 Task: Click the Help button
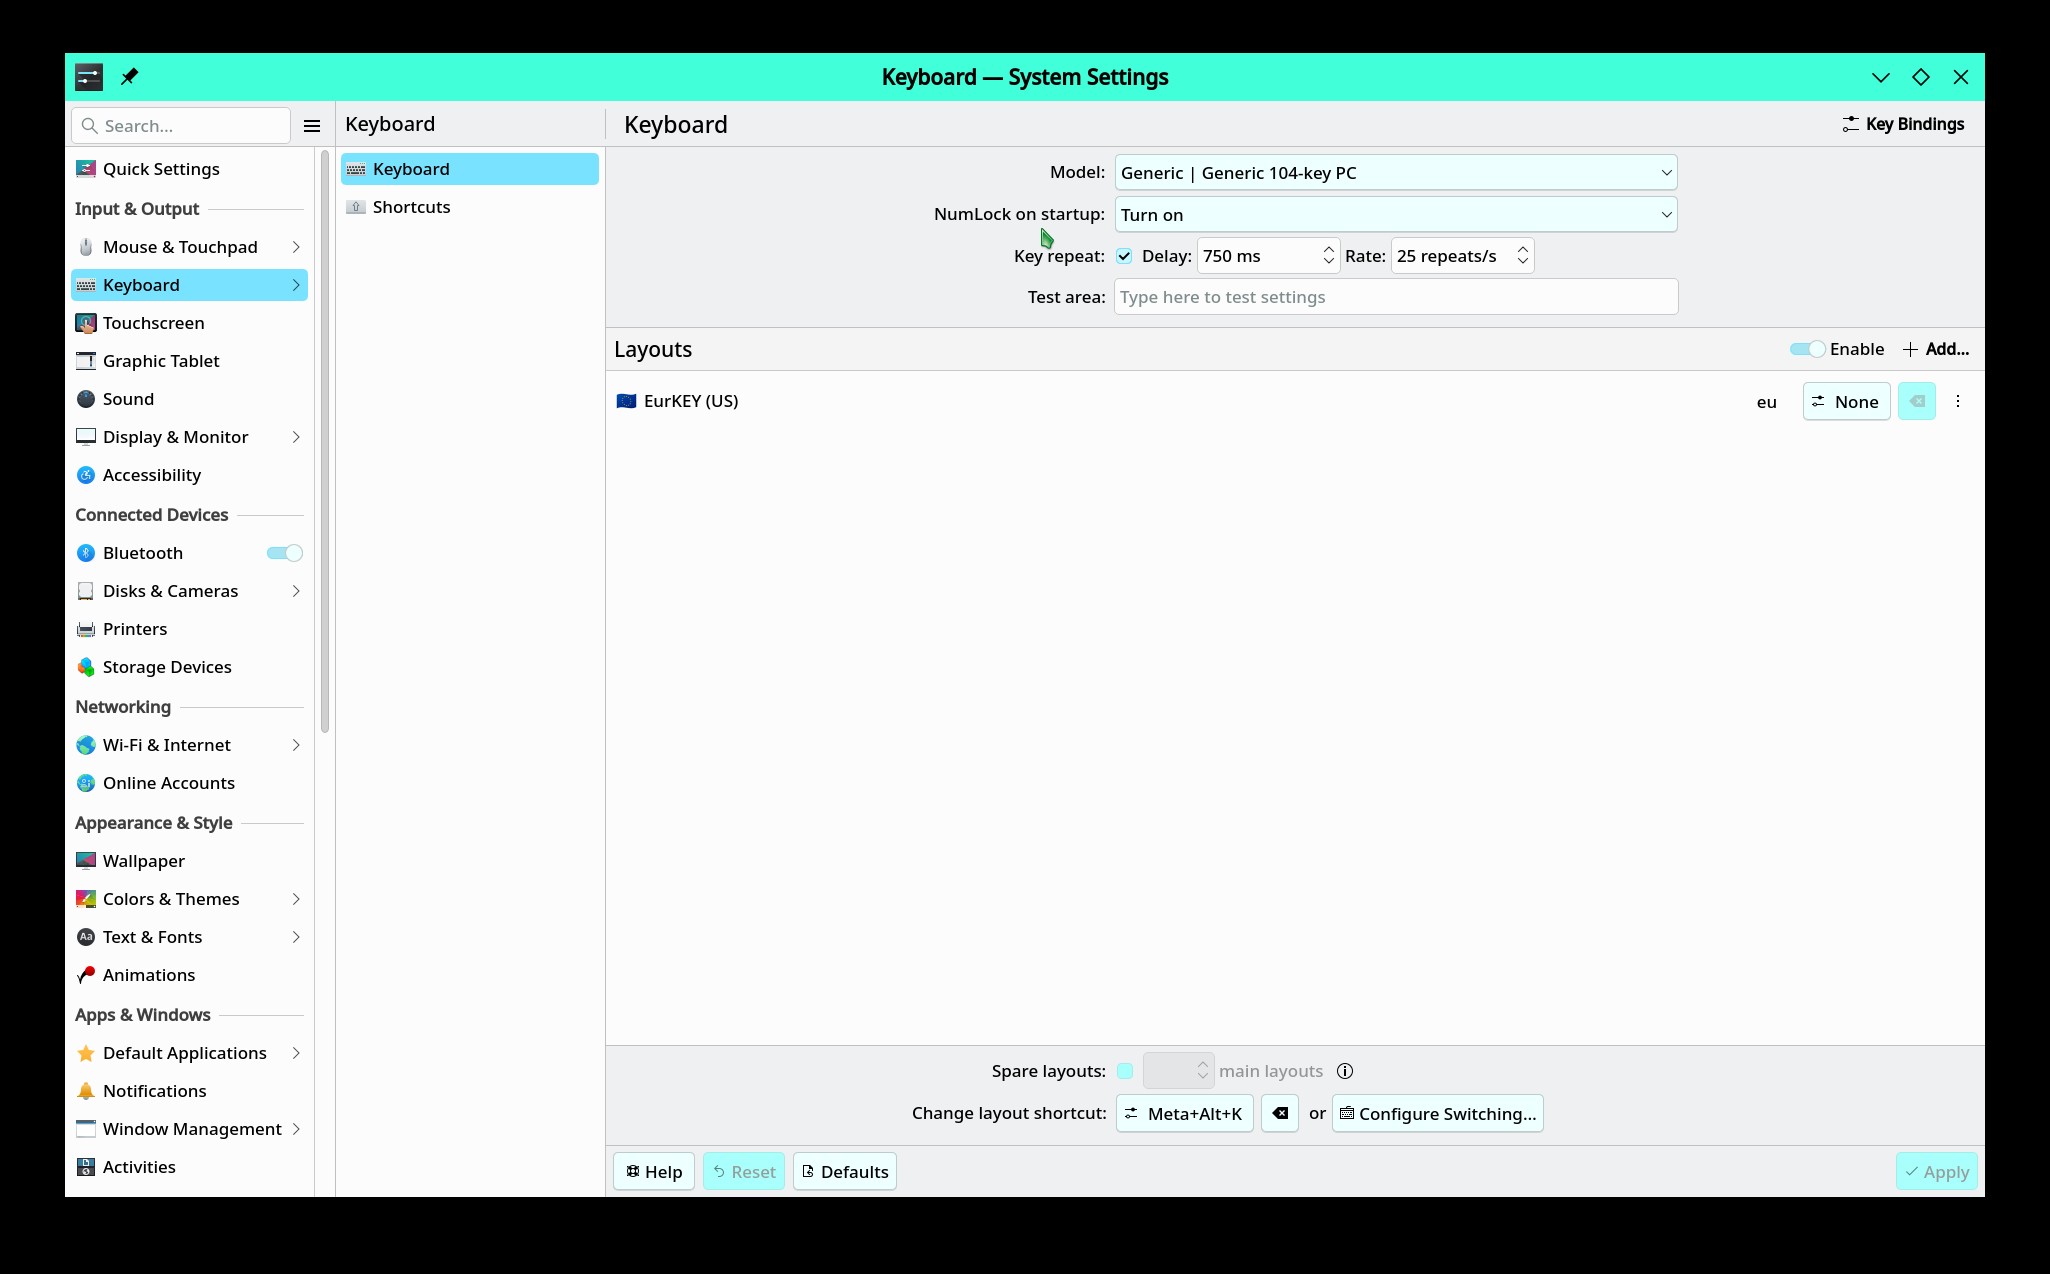point(654,1171)
